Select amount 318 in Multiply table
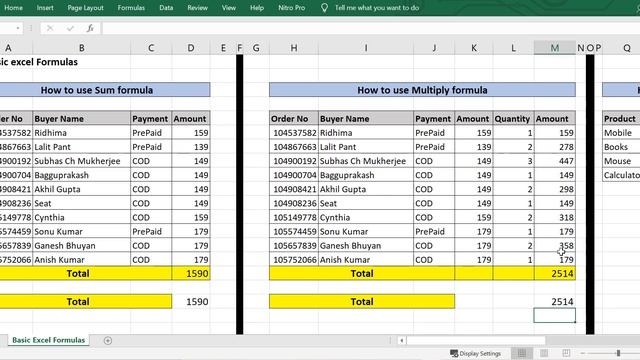 (555, 217)
